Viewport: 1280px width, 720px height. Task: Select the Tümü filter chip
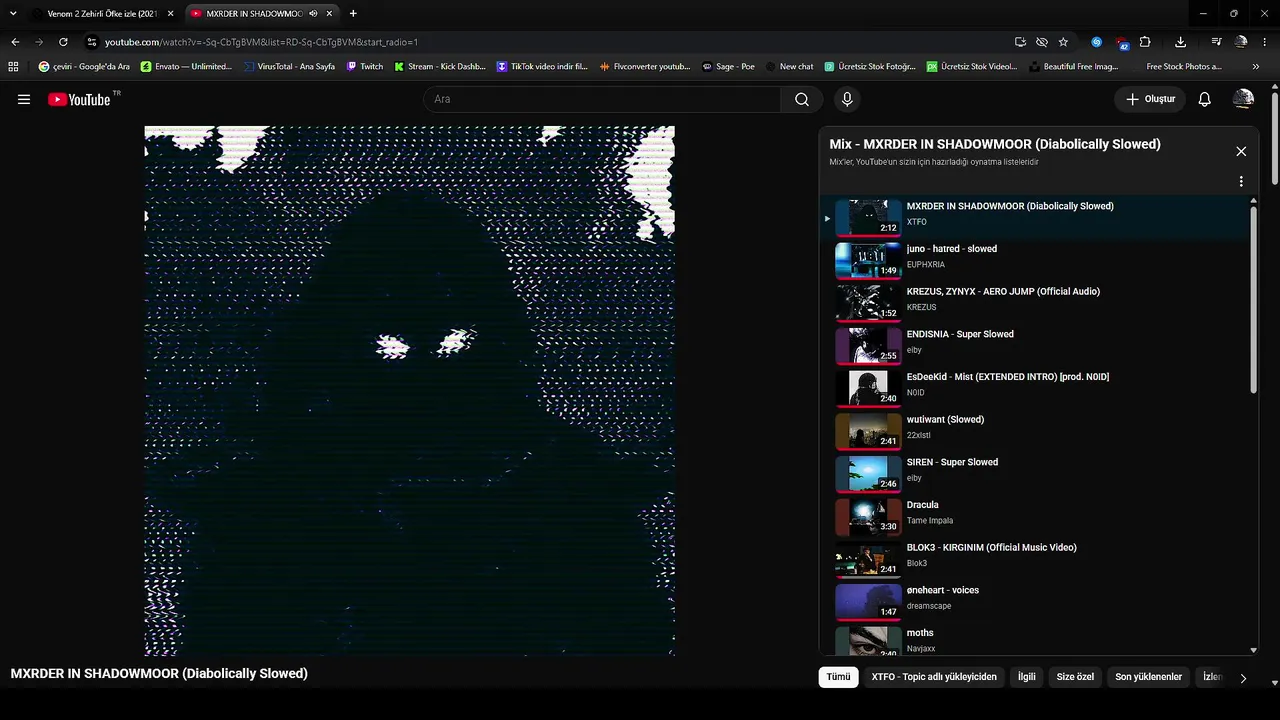(838, 677)
